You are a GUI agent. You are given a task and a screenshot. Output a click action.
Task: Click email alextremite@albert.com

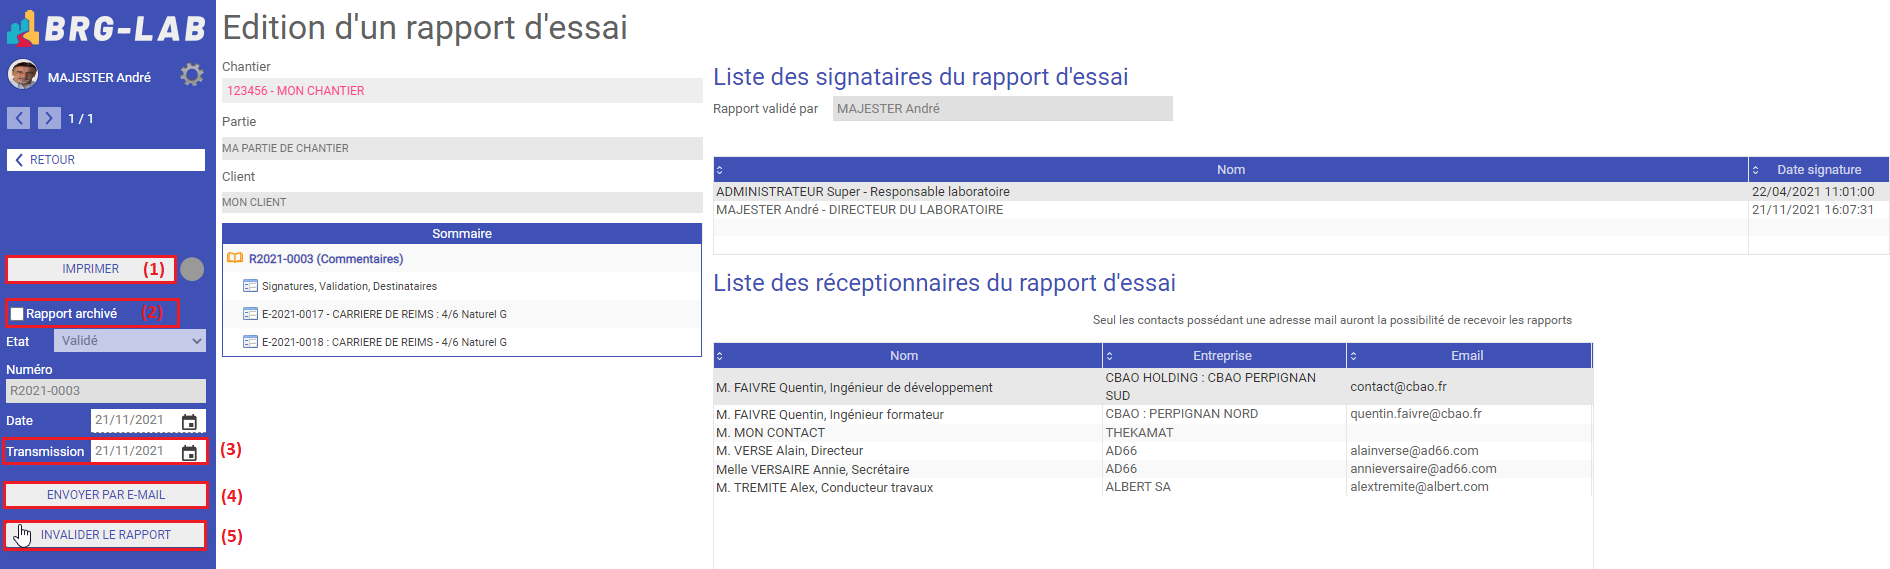[x=1419, y=487]
